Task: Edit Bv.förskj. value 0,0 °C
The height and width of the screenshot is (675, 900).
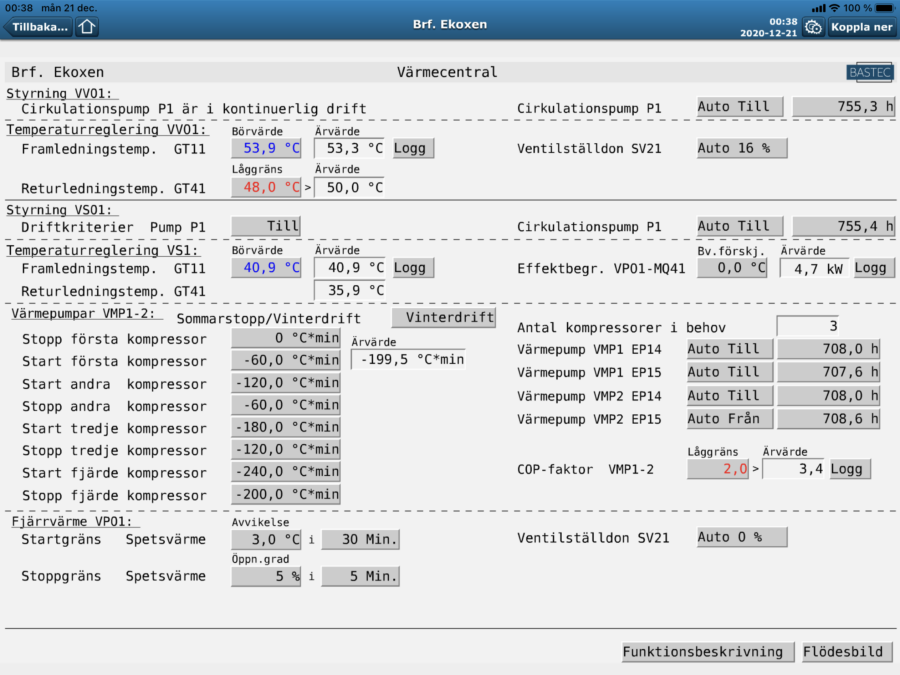Action: 732,268
